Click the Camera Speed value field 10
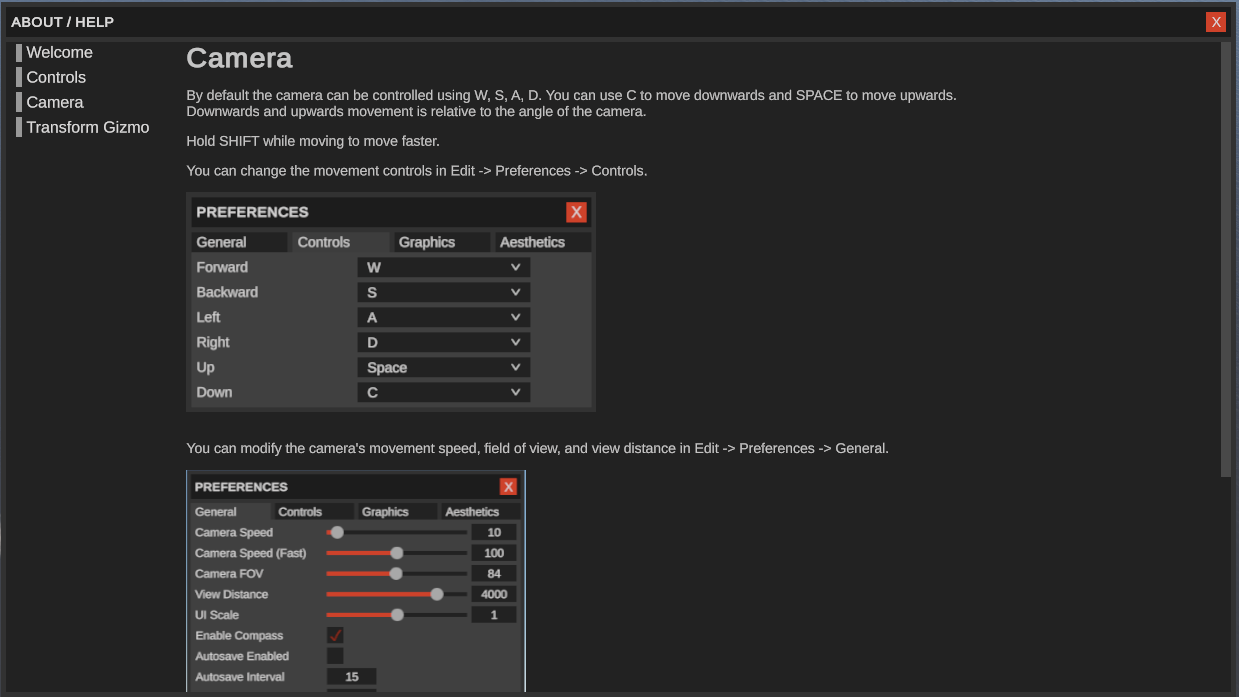Screen dimensions: 1239x697 click(x=494, y=532)
